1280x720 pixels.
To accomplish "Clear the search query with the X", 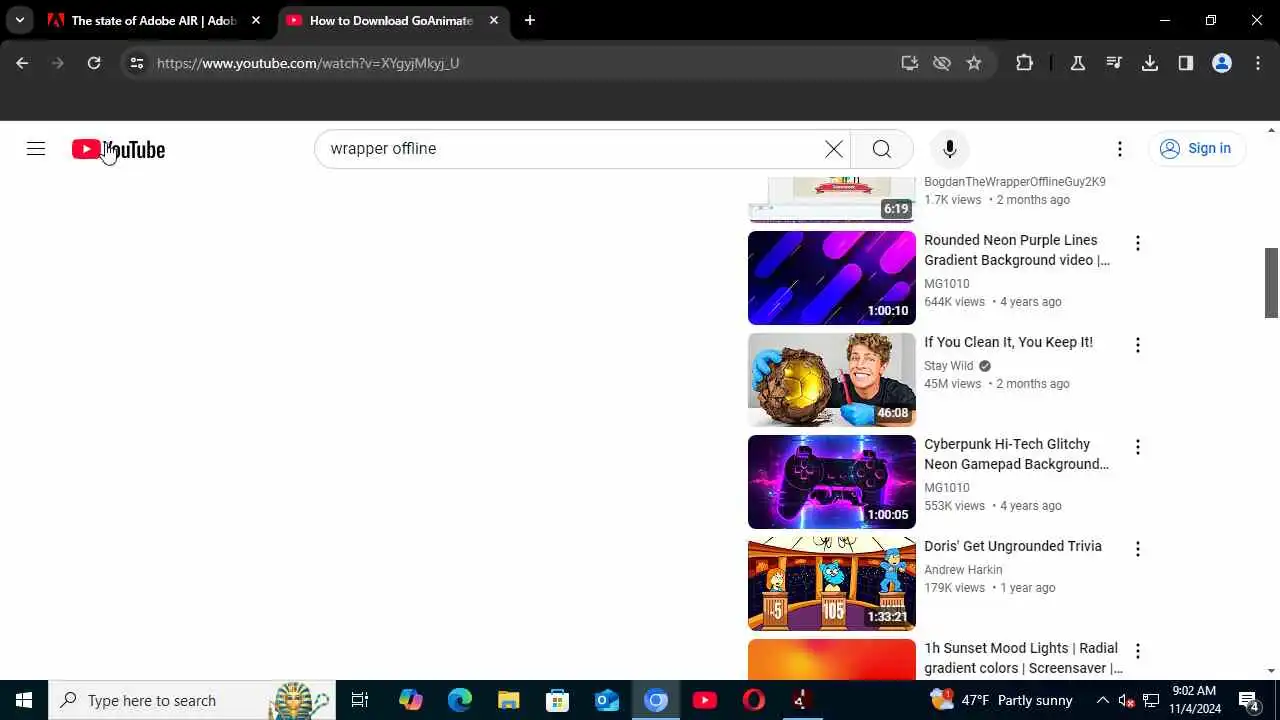I will (834, 149).
